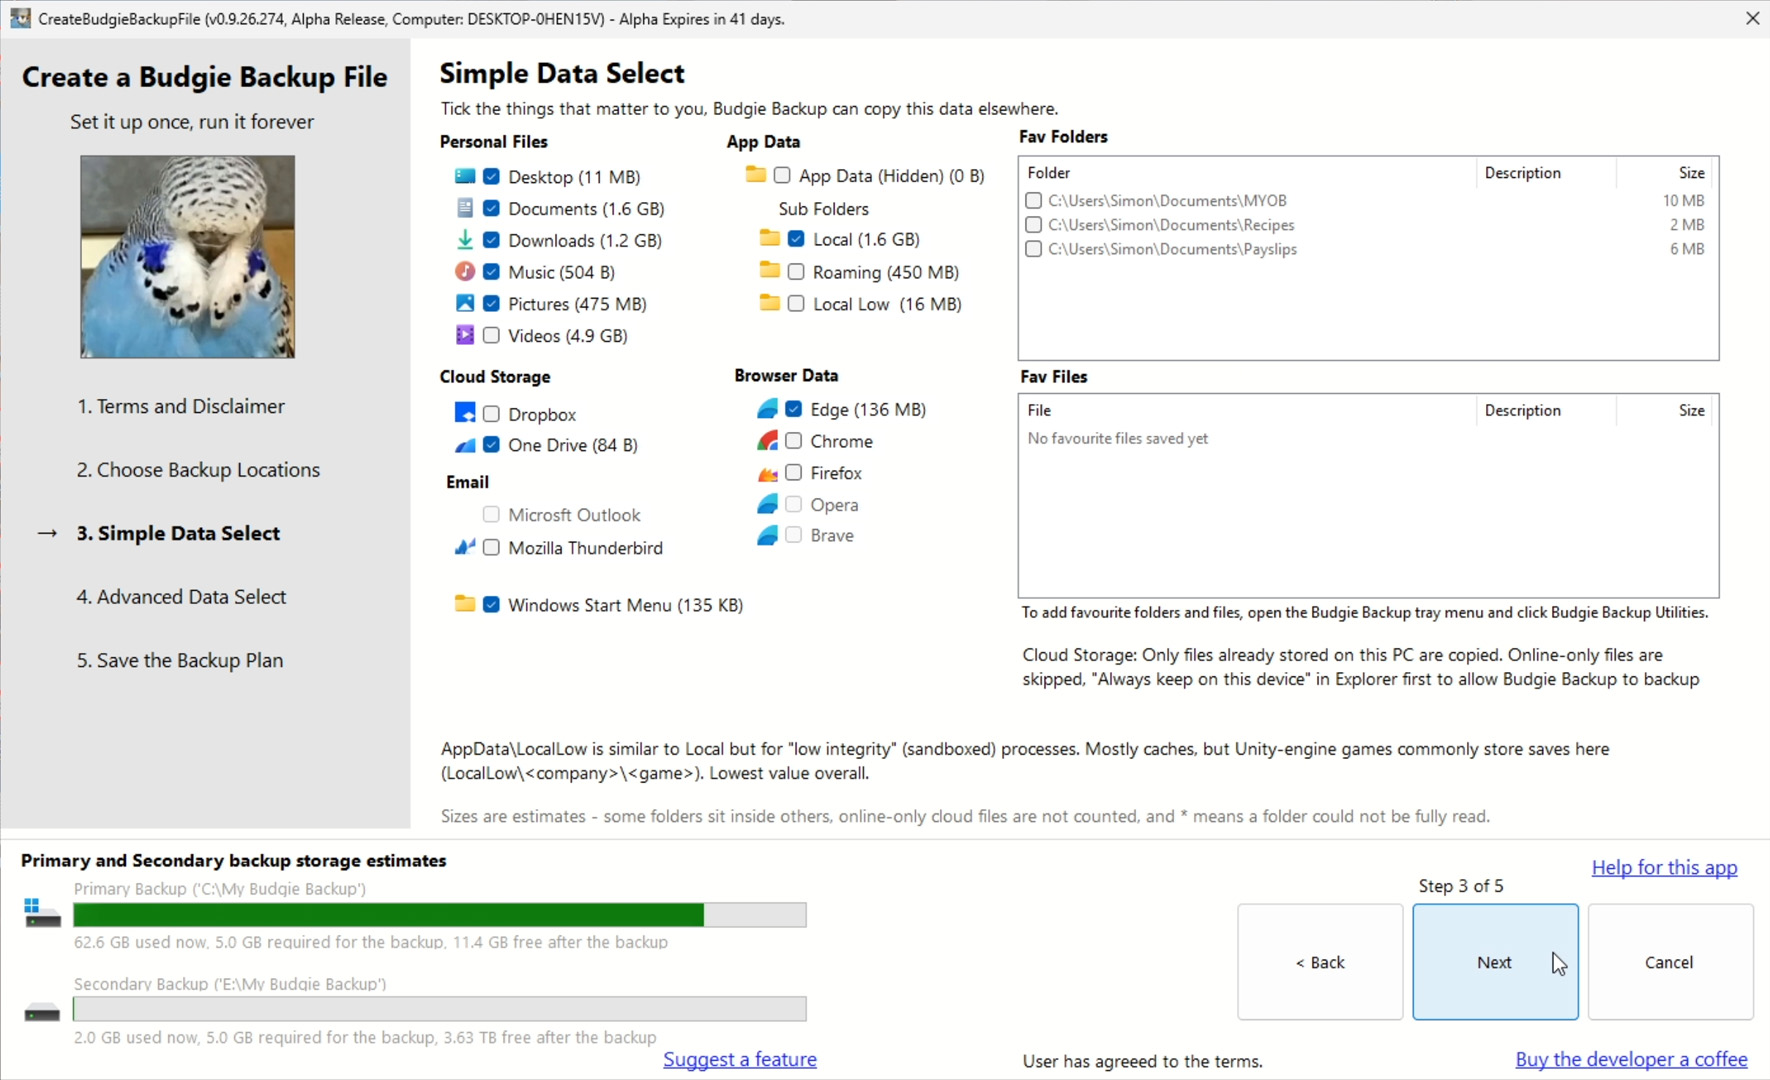Enable the Chrome browser data checkbox
Screen dimensions: 1770x1080
pos(794,441)
